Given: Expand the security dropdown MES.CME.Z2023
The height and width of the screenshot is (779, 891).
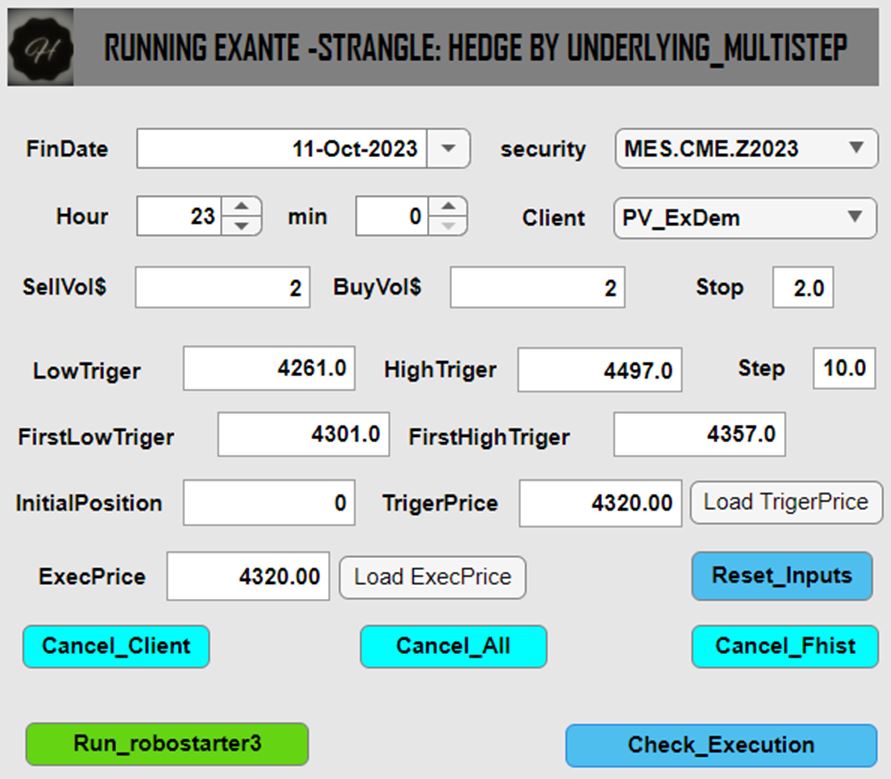Looking at the screenshot, I should pos(855,149).
